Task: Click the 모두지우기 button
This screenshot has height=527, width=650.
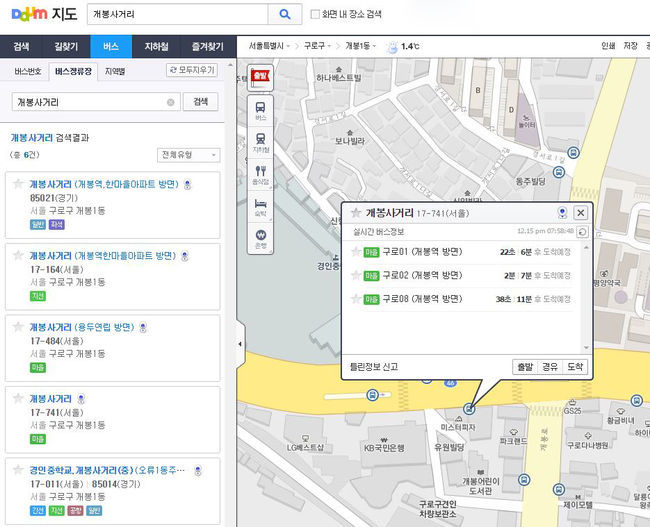Action: (x=192, y=71)
